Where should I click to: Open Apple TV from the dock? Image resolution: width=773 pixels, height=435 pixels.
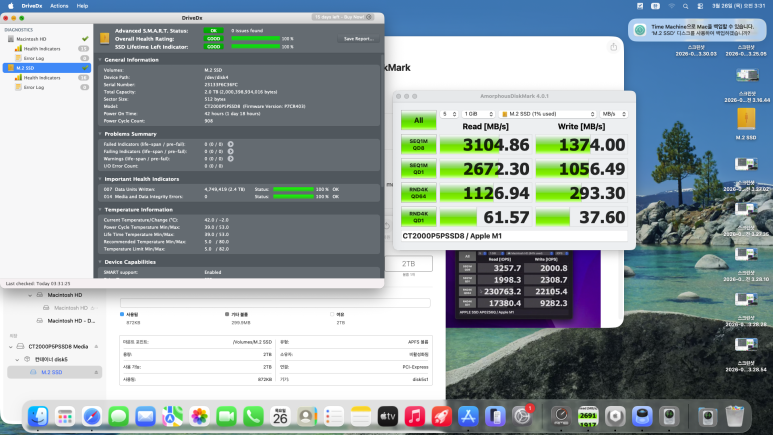[x=387, y=417]
